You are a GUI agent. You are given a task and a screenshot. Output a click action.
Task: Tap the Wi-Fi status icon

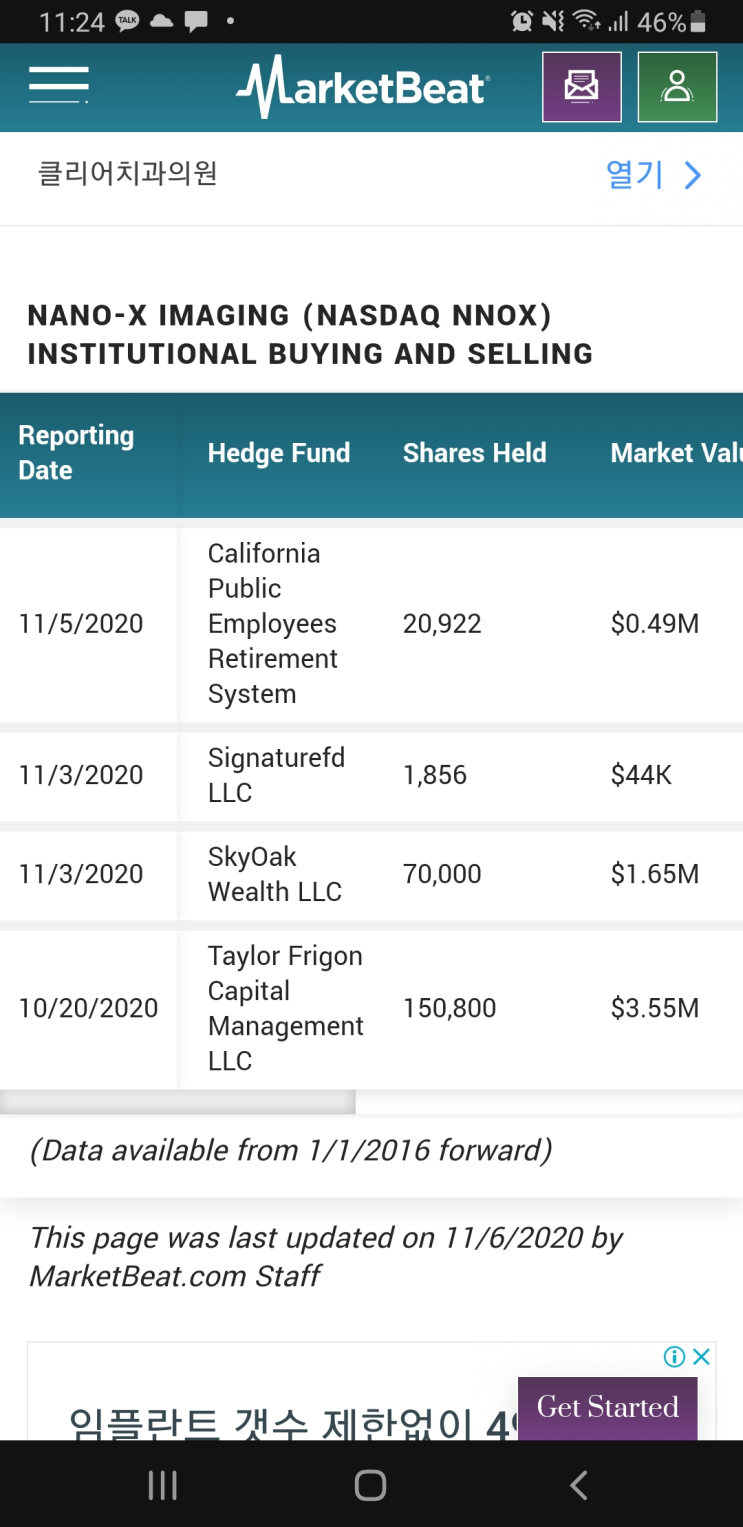[x=587, y=21]
